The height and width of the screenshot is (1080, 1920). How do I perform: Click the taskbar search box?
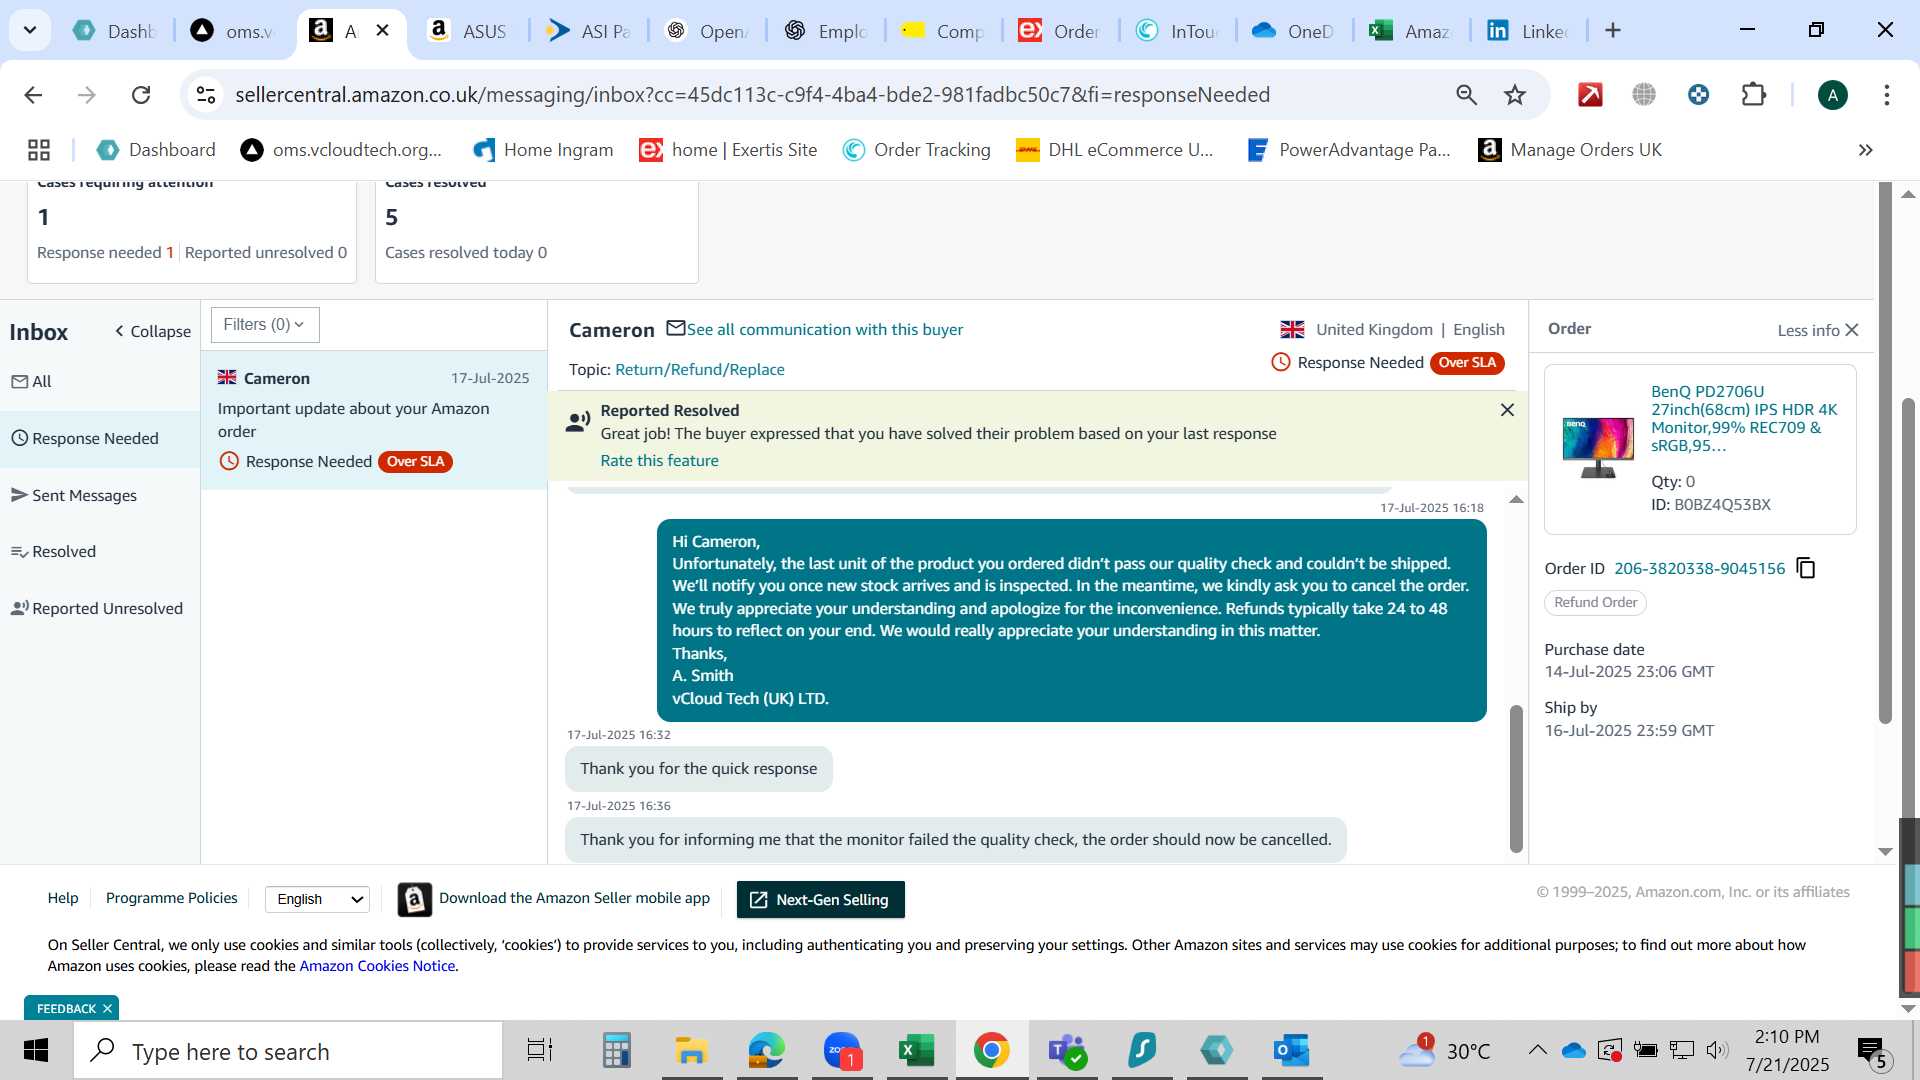pyautogui.click(x=288, y=1051)
